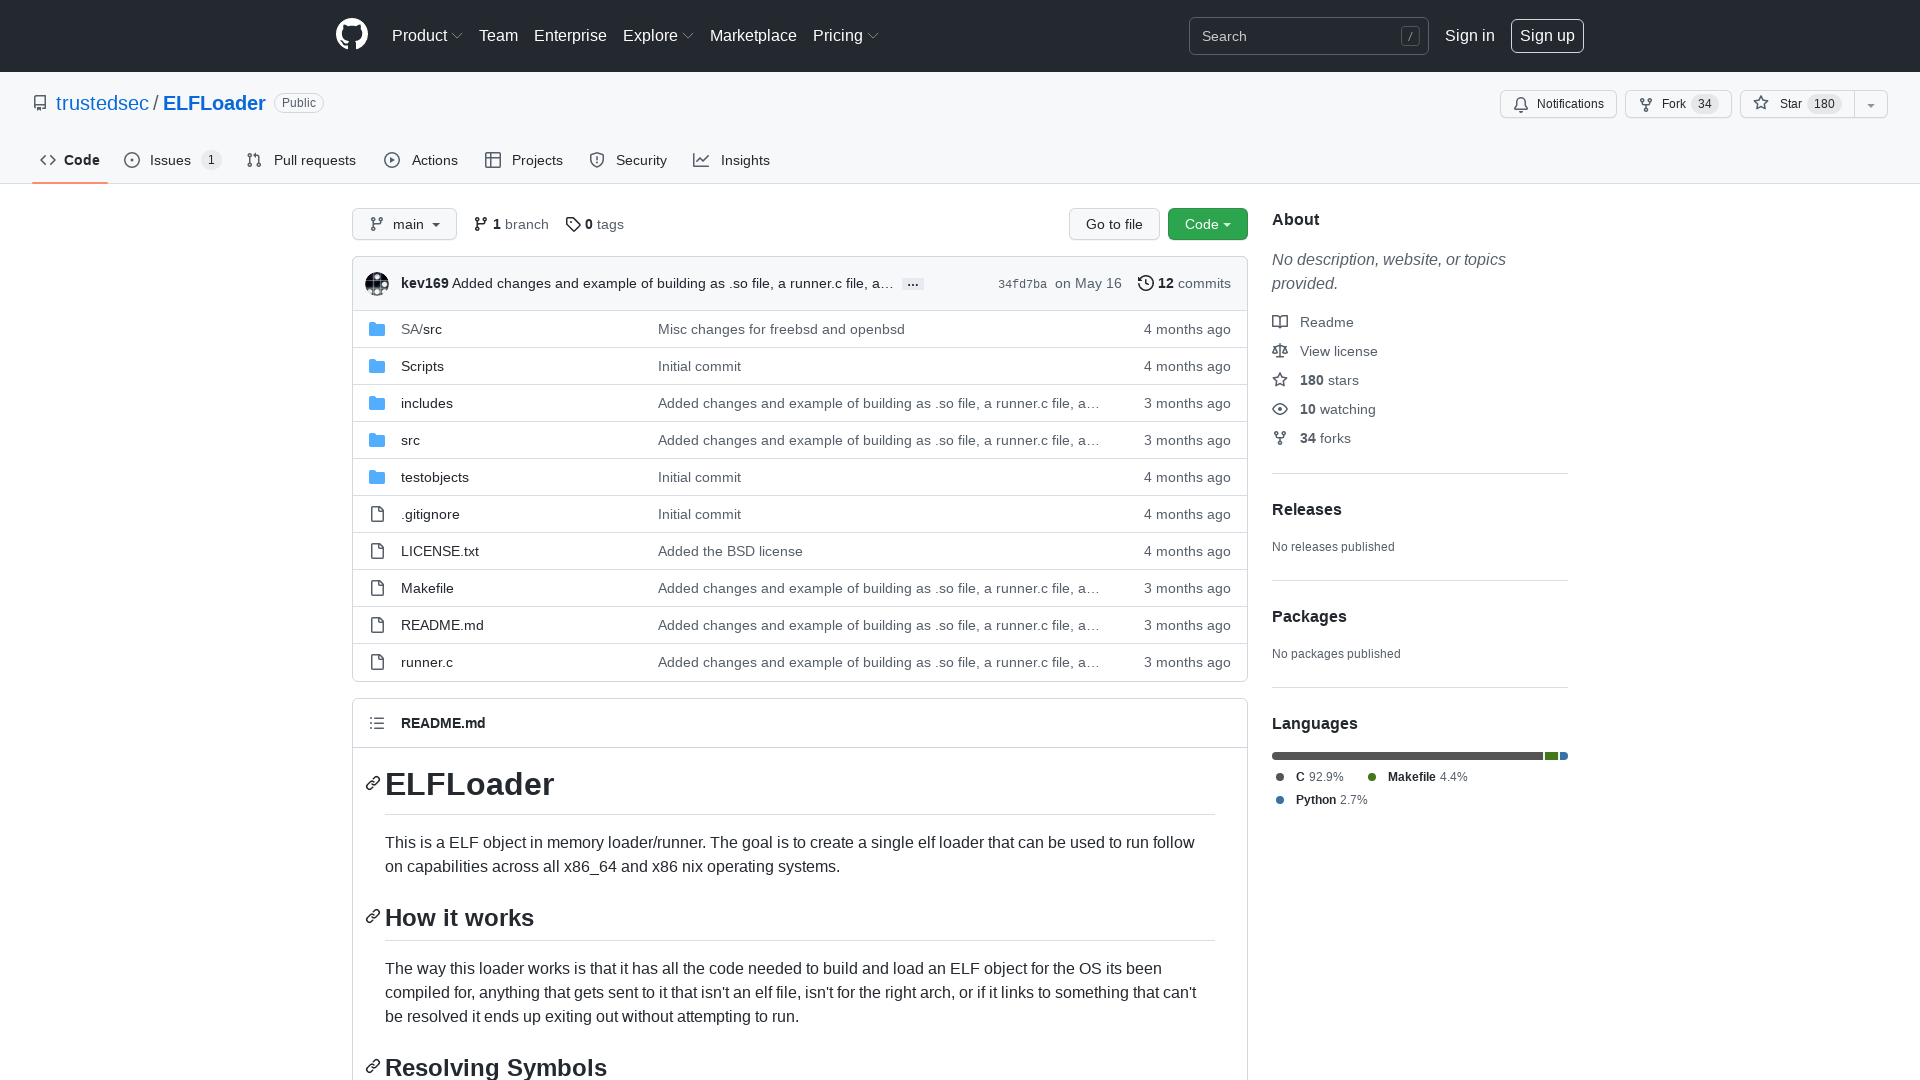Click the slash shortcut icon in search box
Image resolution: width=1920 pixels, height=1080 pixels.
(1410, 36)
